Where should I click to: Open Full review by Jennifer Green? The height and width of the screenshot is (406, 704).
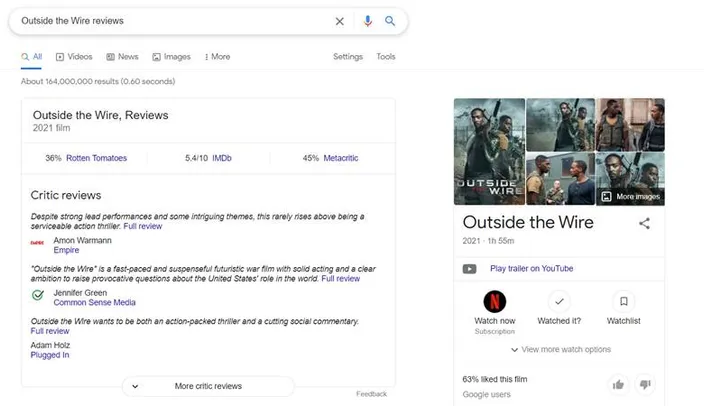point(341,279)
